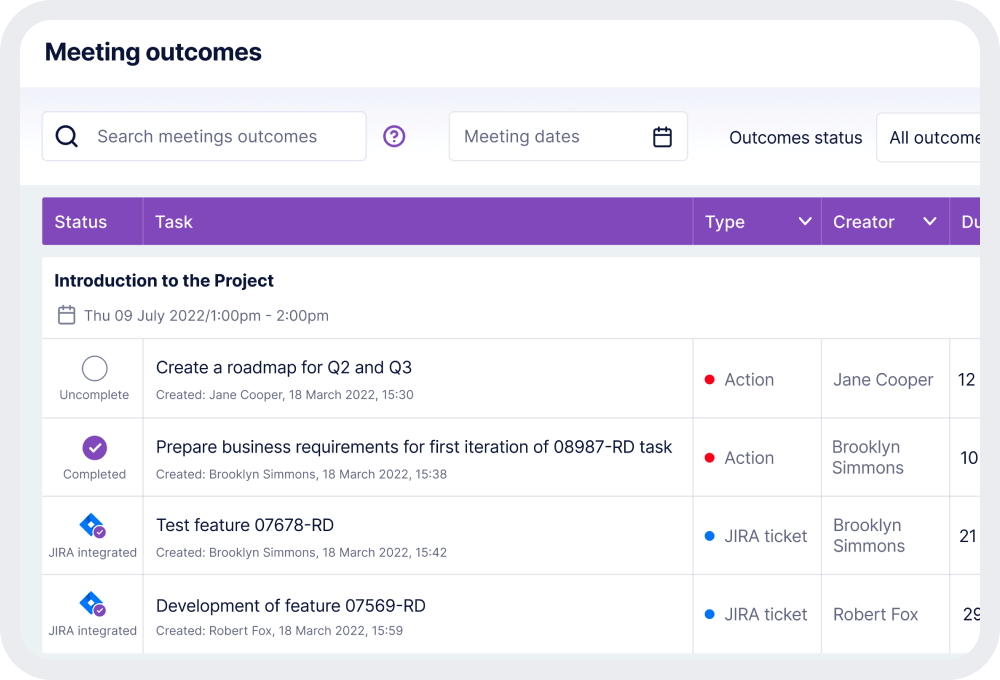Uncheck the Completed business requirements task
Image resolution: width=1000 pixels, height=680 pixels.
(x=94, y=448)
